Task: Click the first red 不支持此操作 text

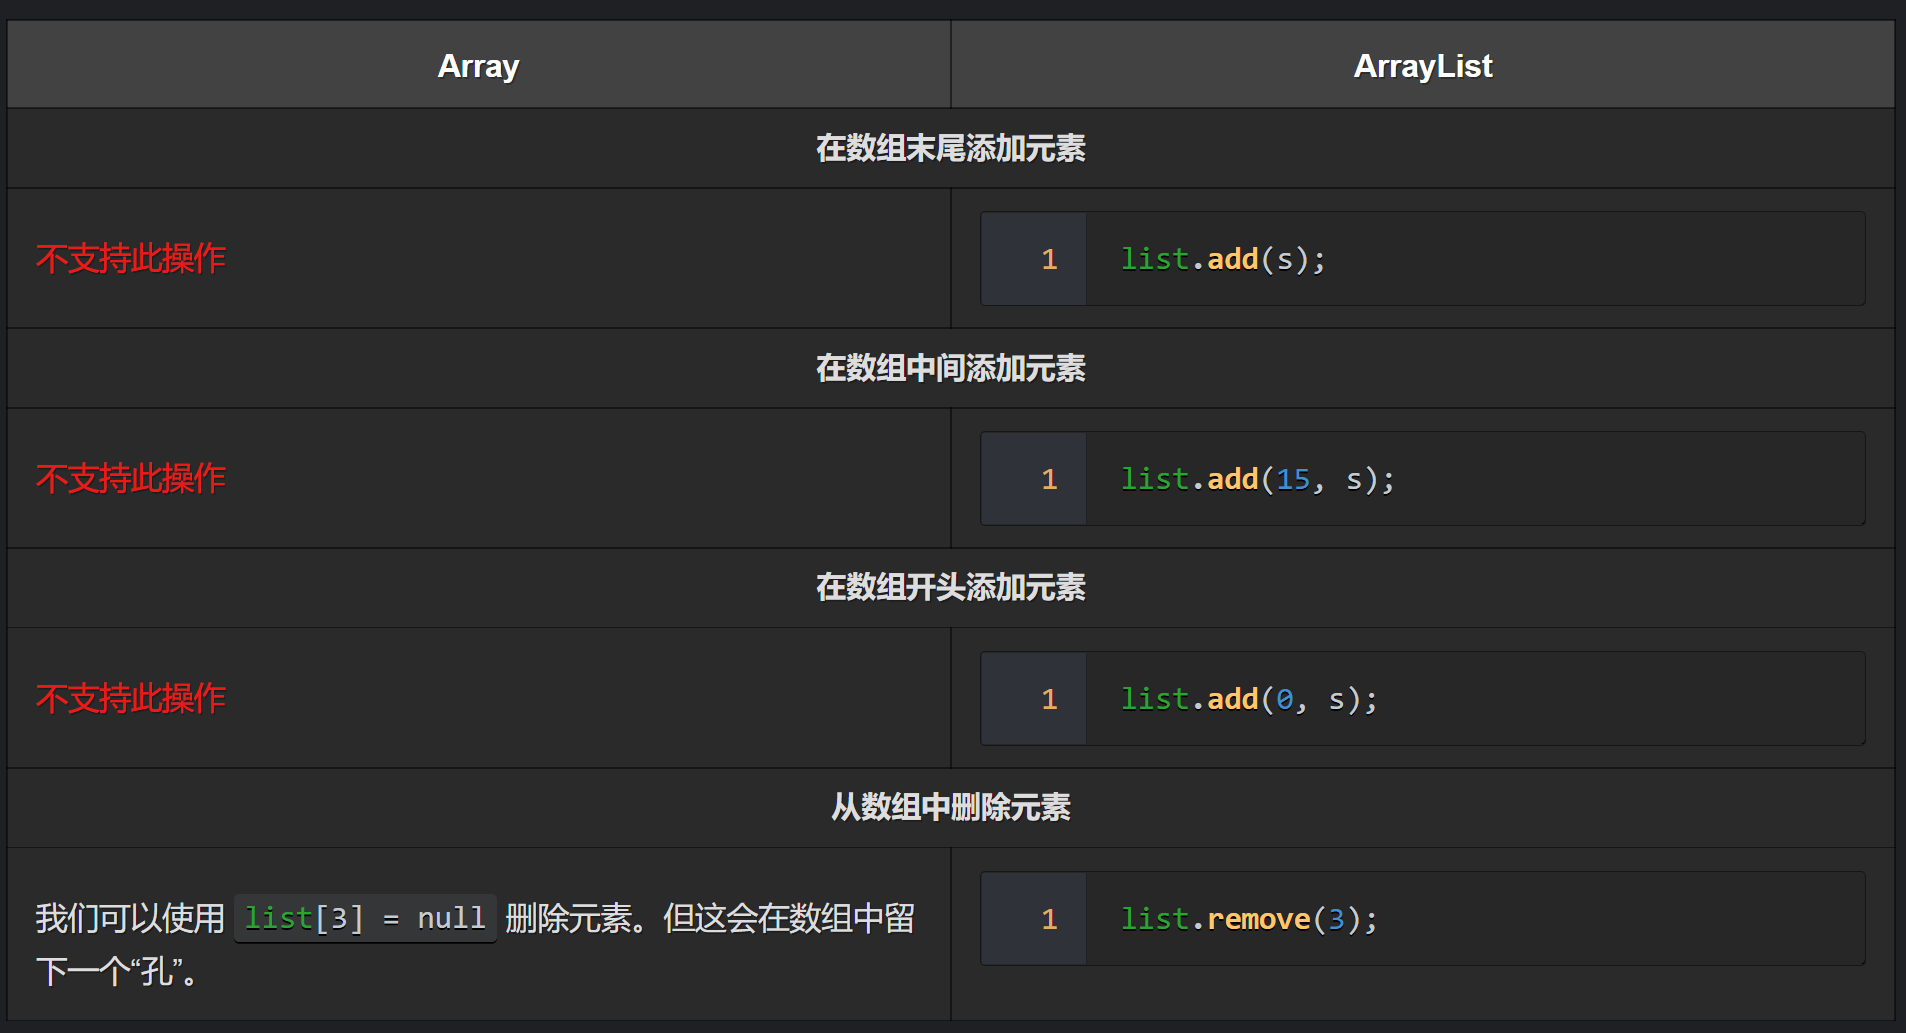Action: (x=130, y=259)
